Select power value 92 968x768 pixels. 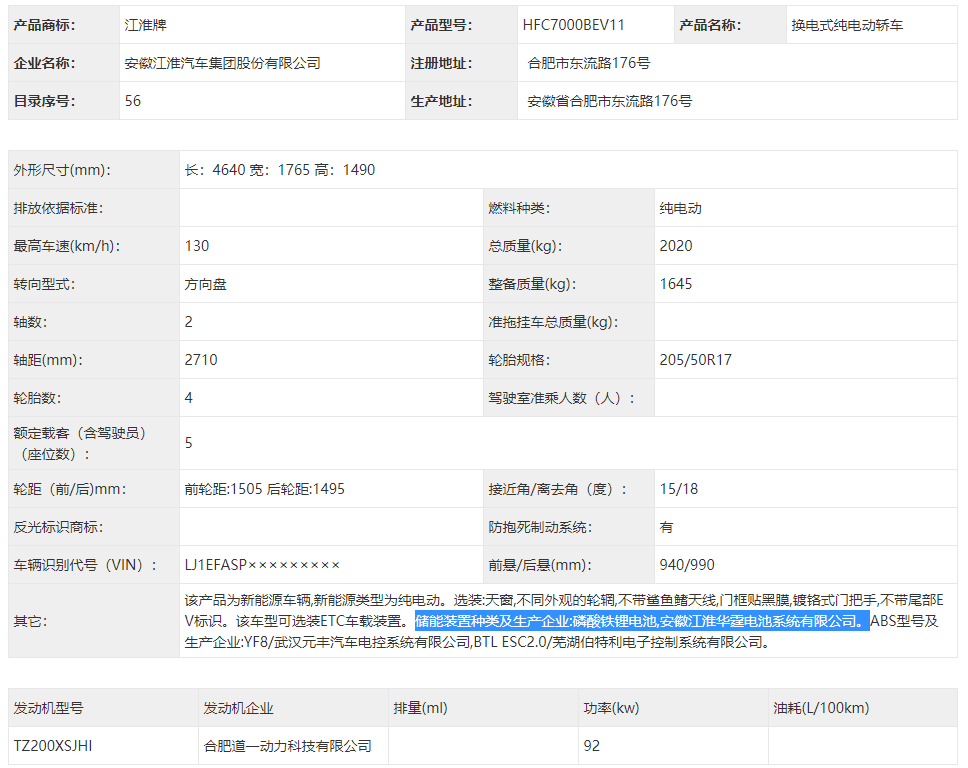coord(591,746)
